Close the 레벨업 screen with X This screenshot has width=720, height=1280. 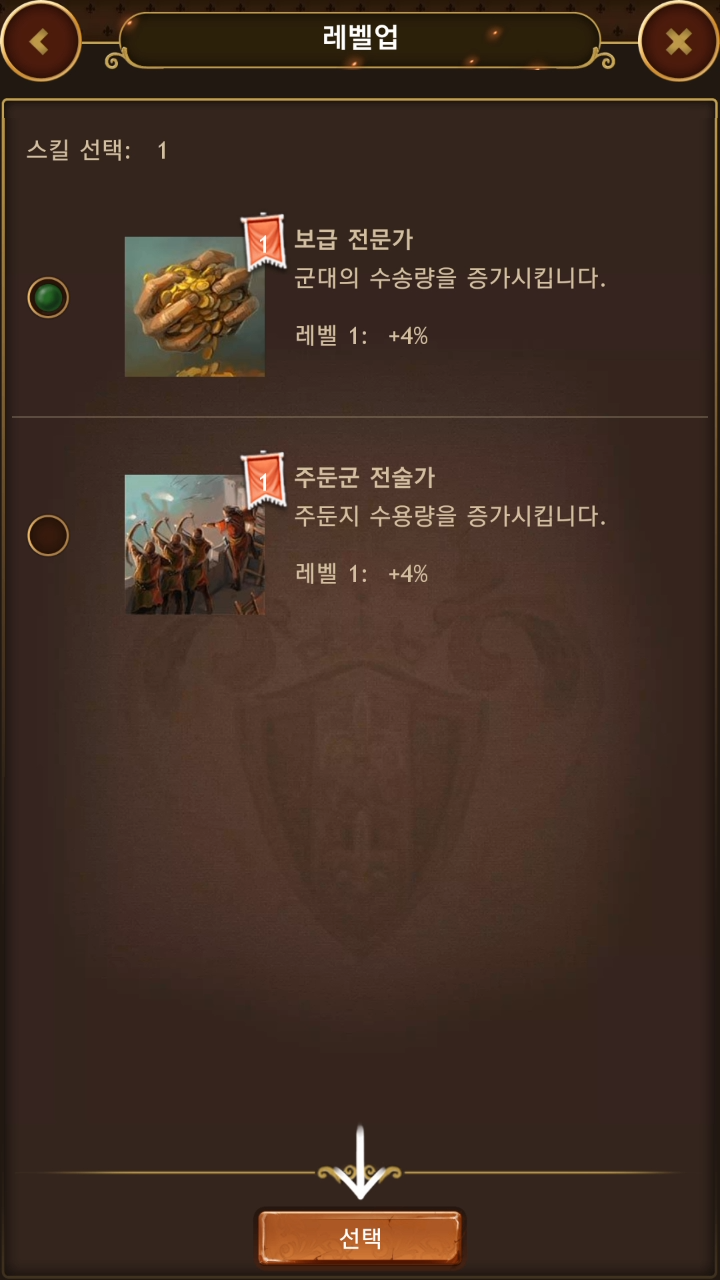tap(679, 41)
